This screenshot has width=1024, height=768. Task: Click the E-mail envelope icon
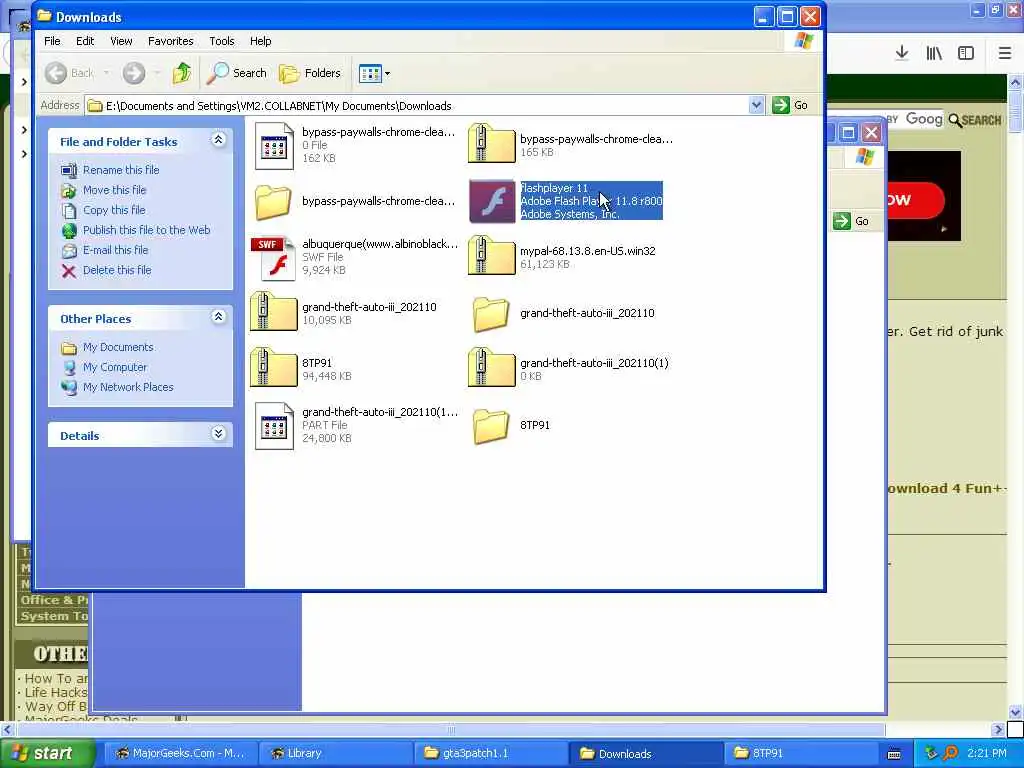click(69, 251)
